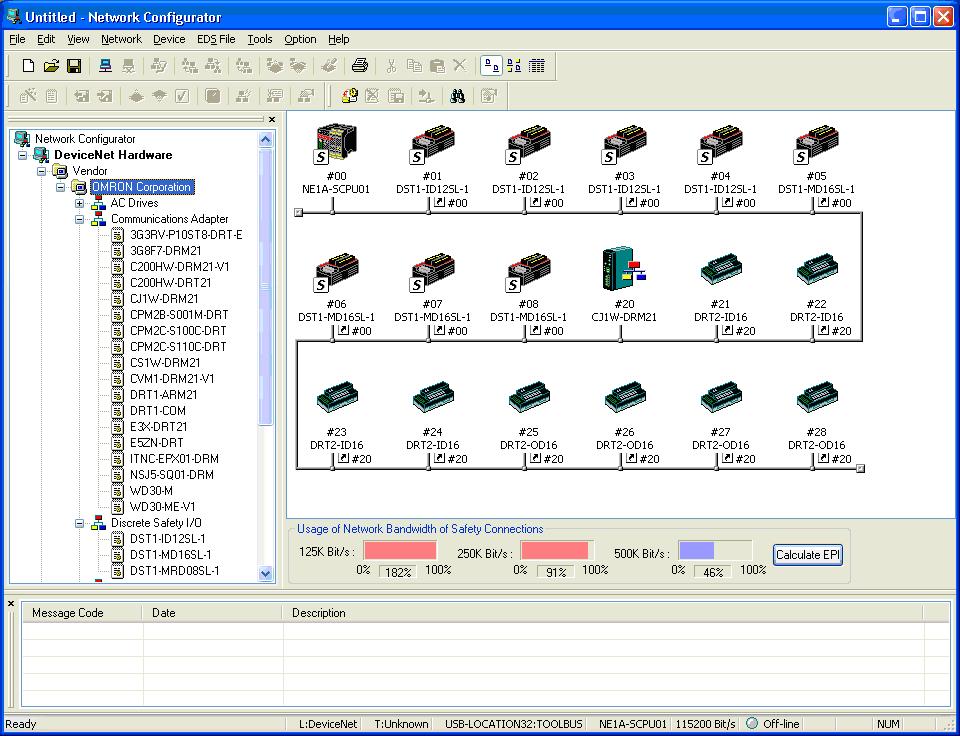Select the DST1-MD16SL-1 device #05 icon
Screen dimensions: 960x736
(816, 145)
